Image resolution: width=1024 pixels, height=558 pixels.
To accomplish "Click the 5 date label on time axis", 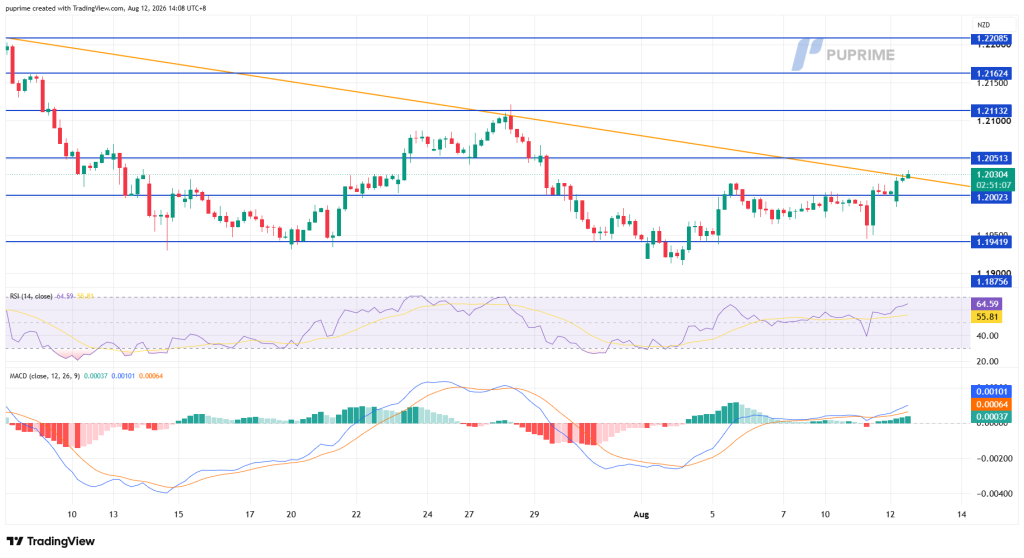I will coord(712,515).
